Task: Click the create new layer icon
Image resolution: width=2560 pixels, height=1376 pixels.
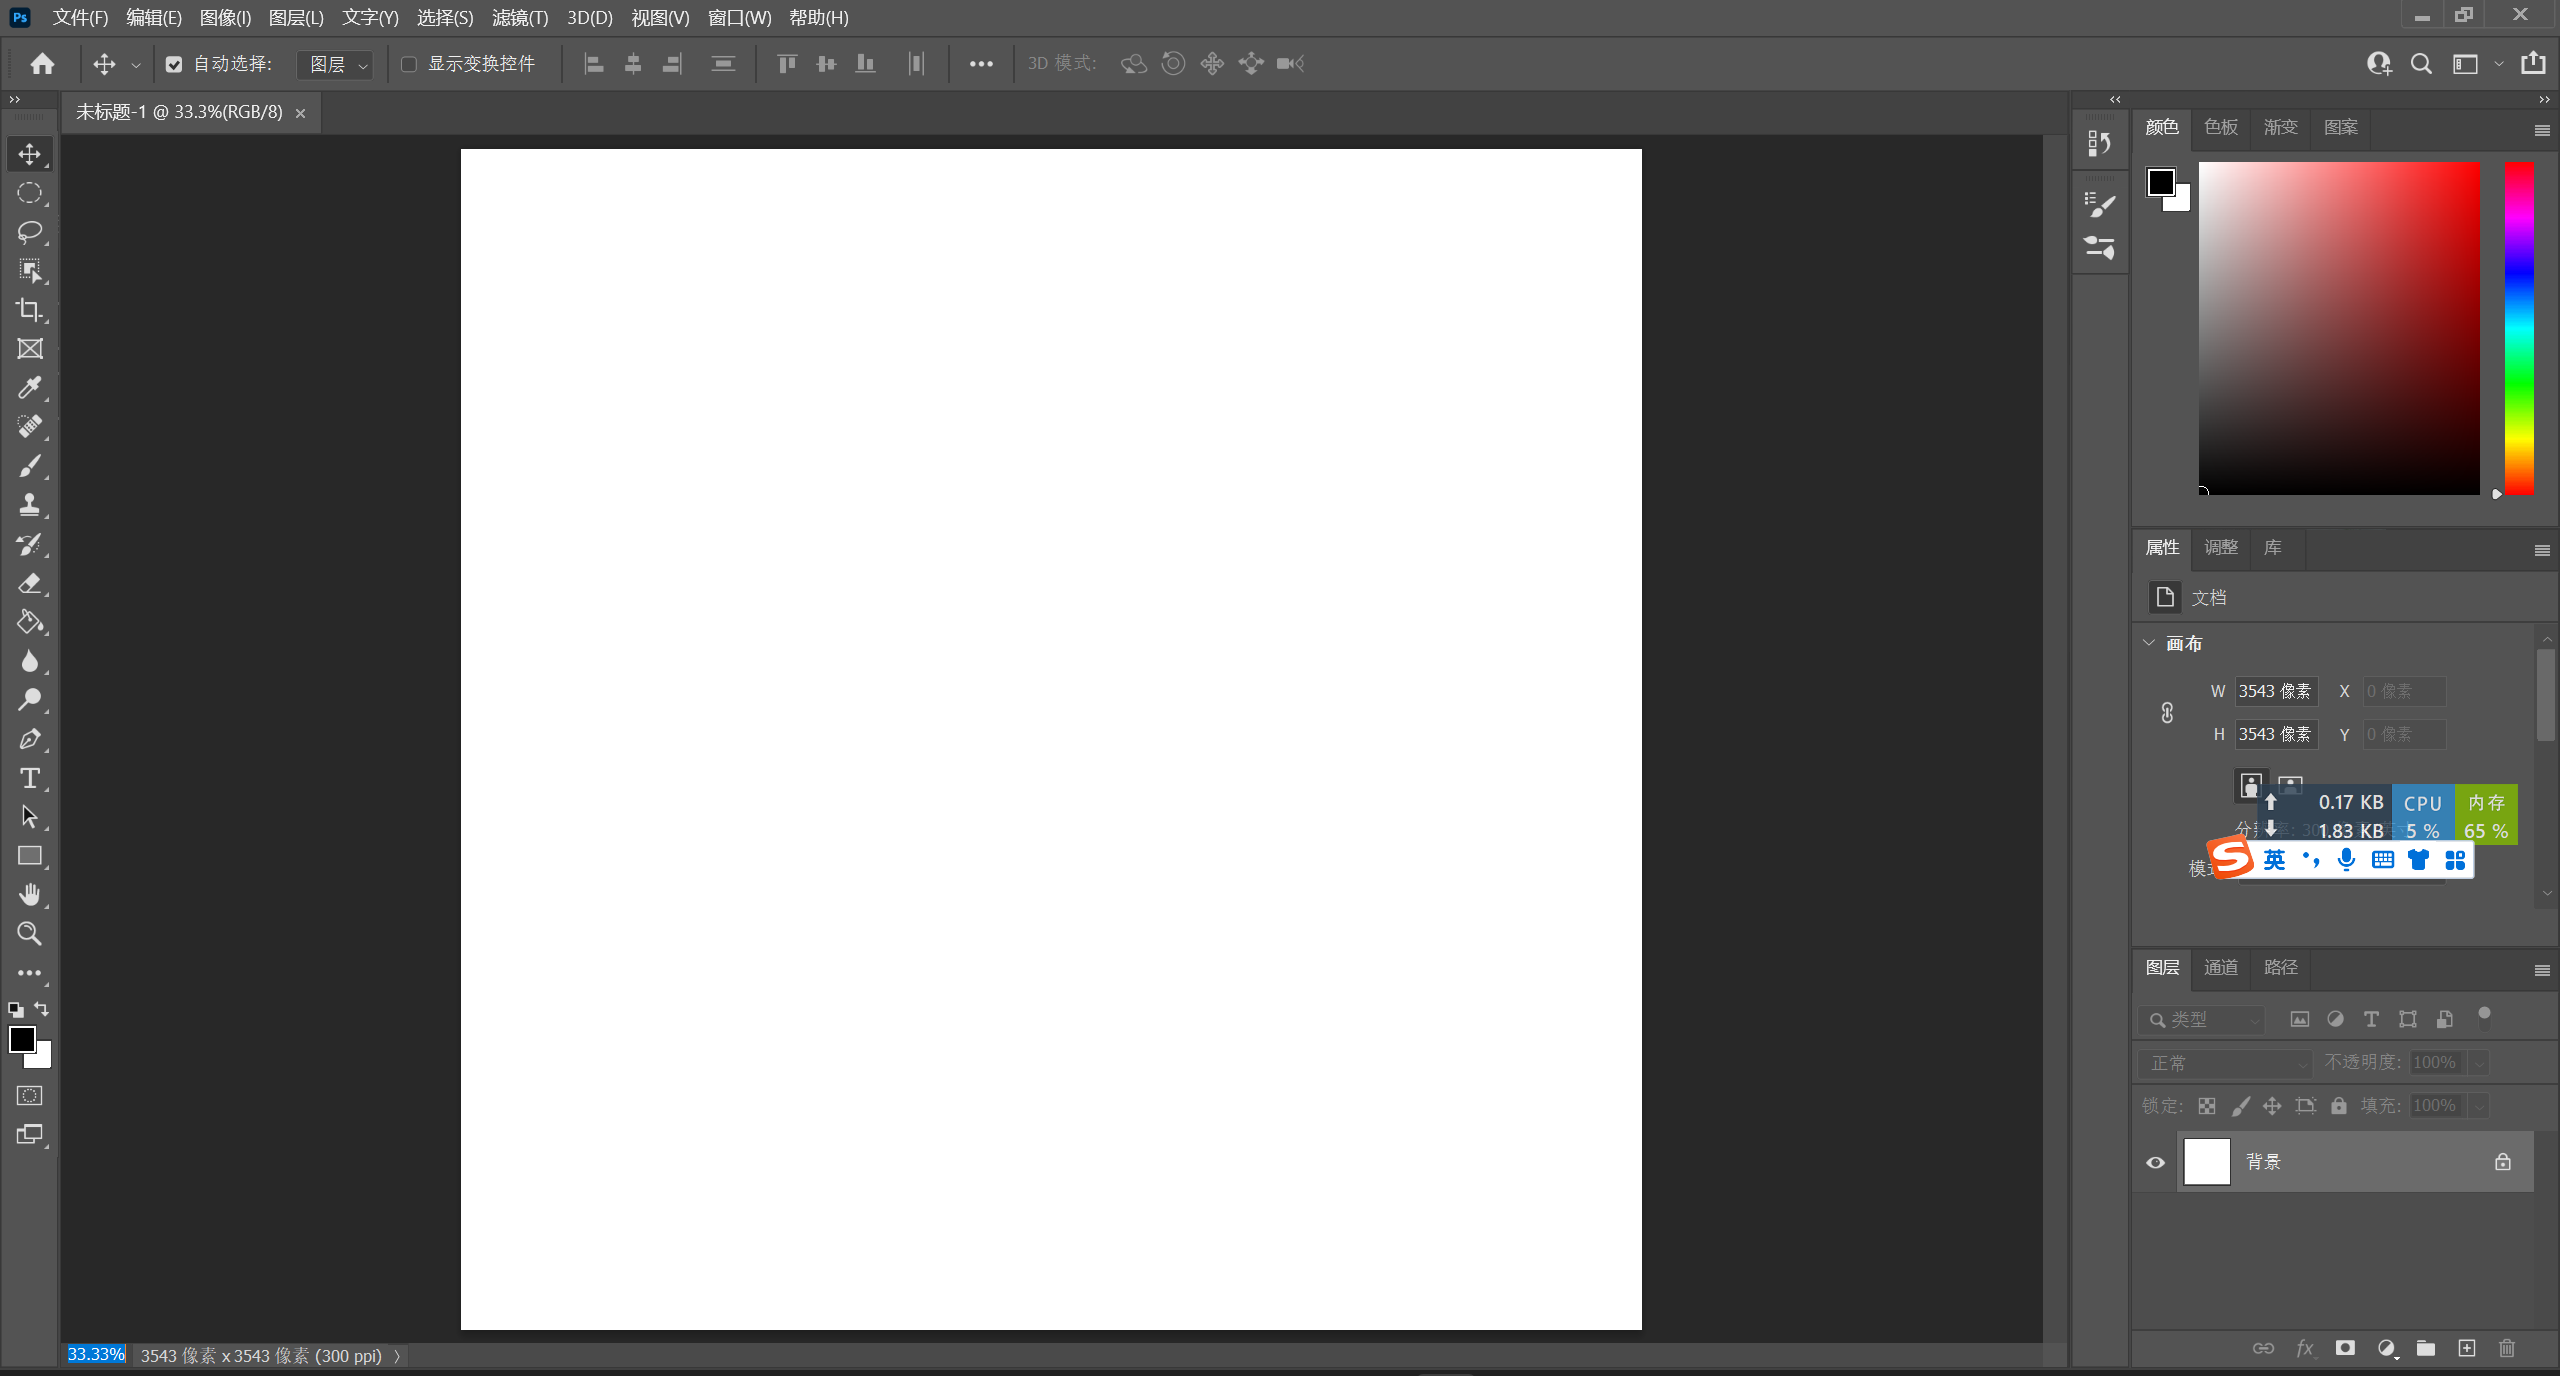Action: coord(2467,1348)
